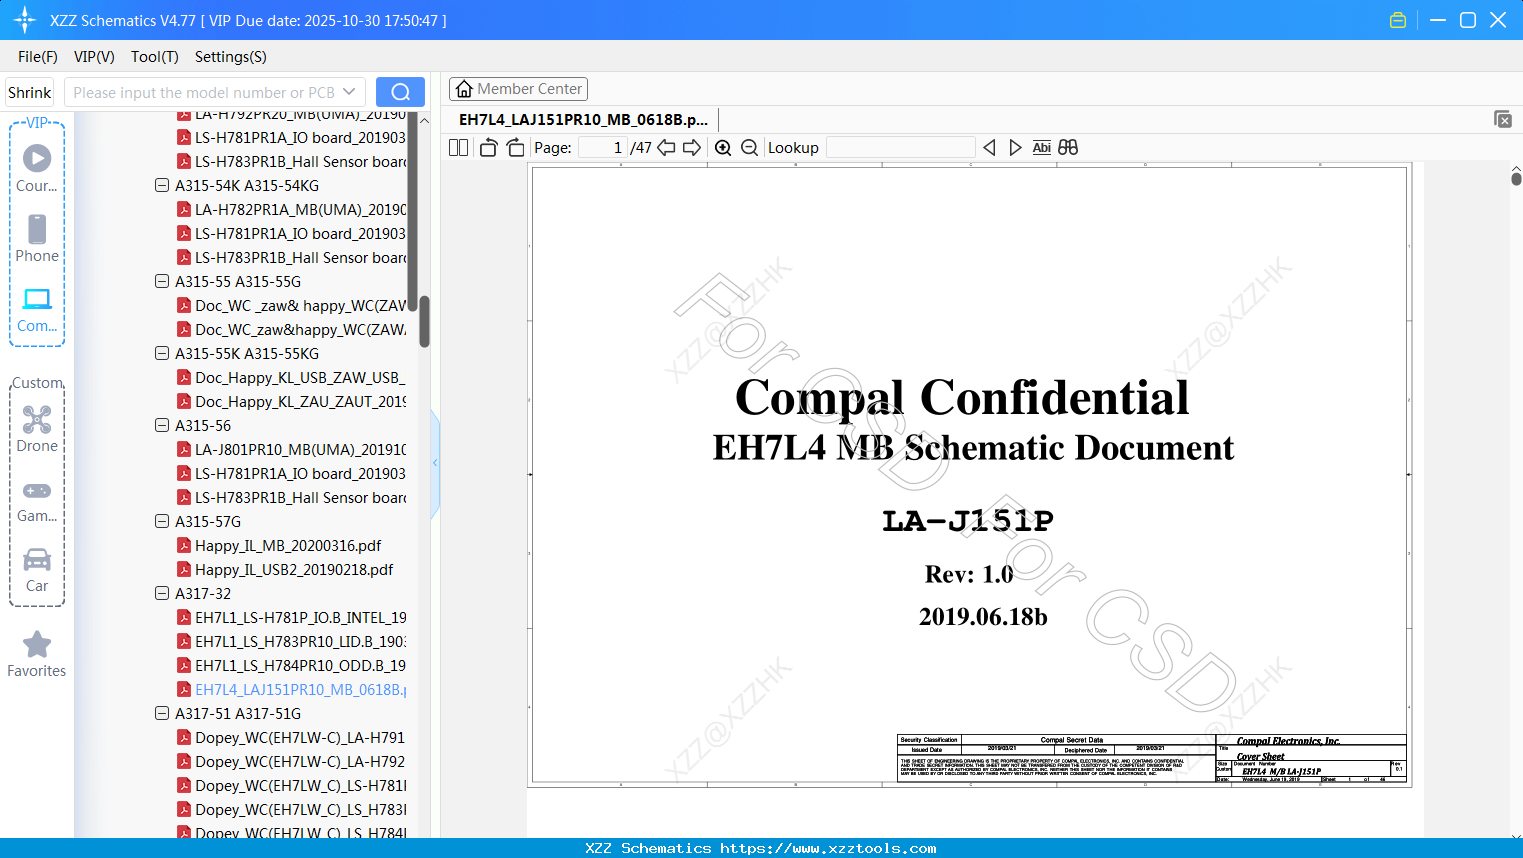Click the Shrink button

(x=30, y=92)
